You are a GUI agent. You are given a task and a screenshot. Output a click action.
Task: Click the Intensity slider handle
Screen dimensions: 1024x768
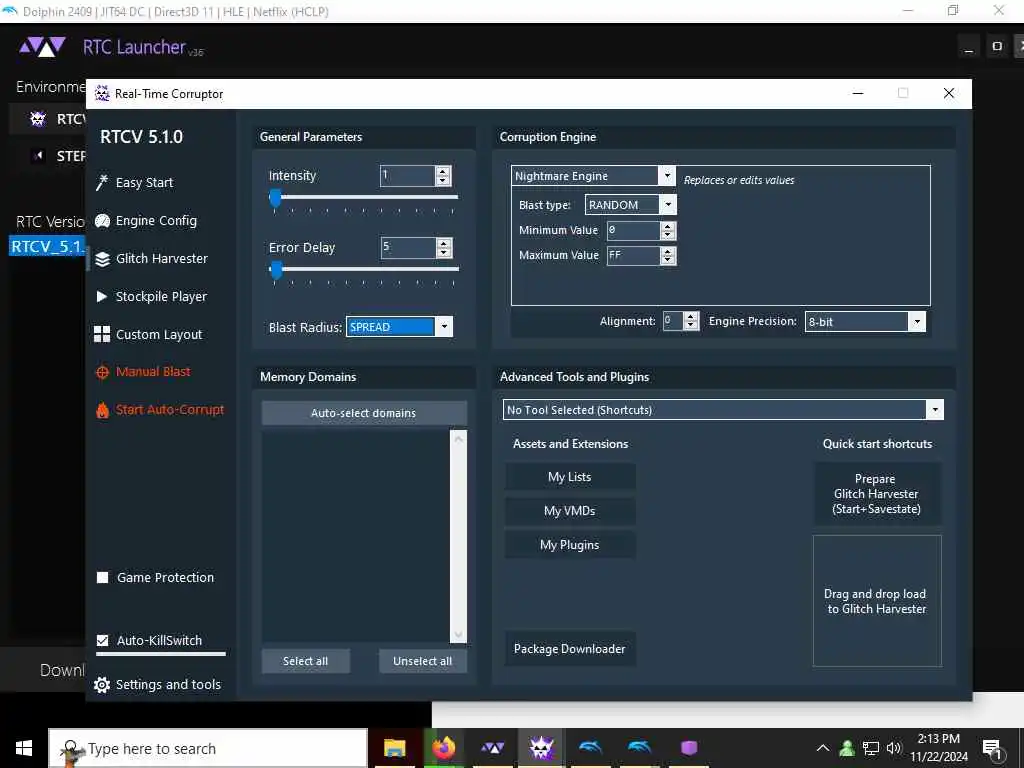click(276, 198)
